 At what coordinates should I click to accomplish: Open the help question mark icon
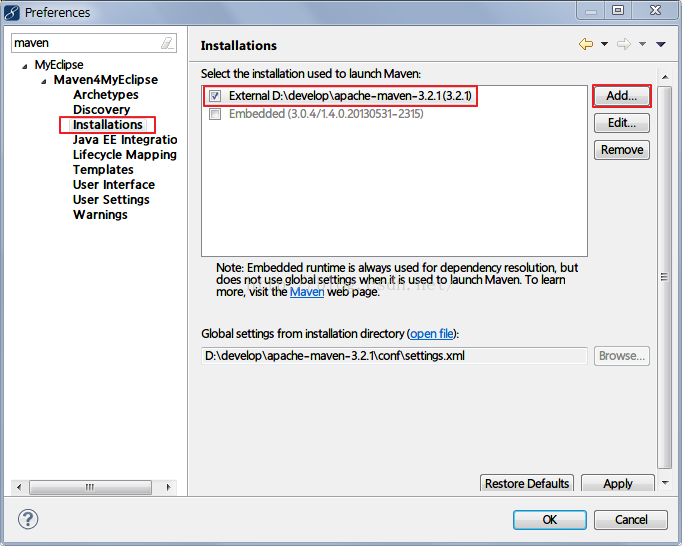pyautogui.click(x=28, y=519)
